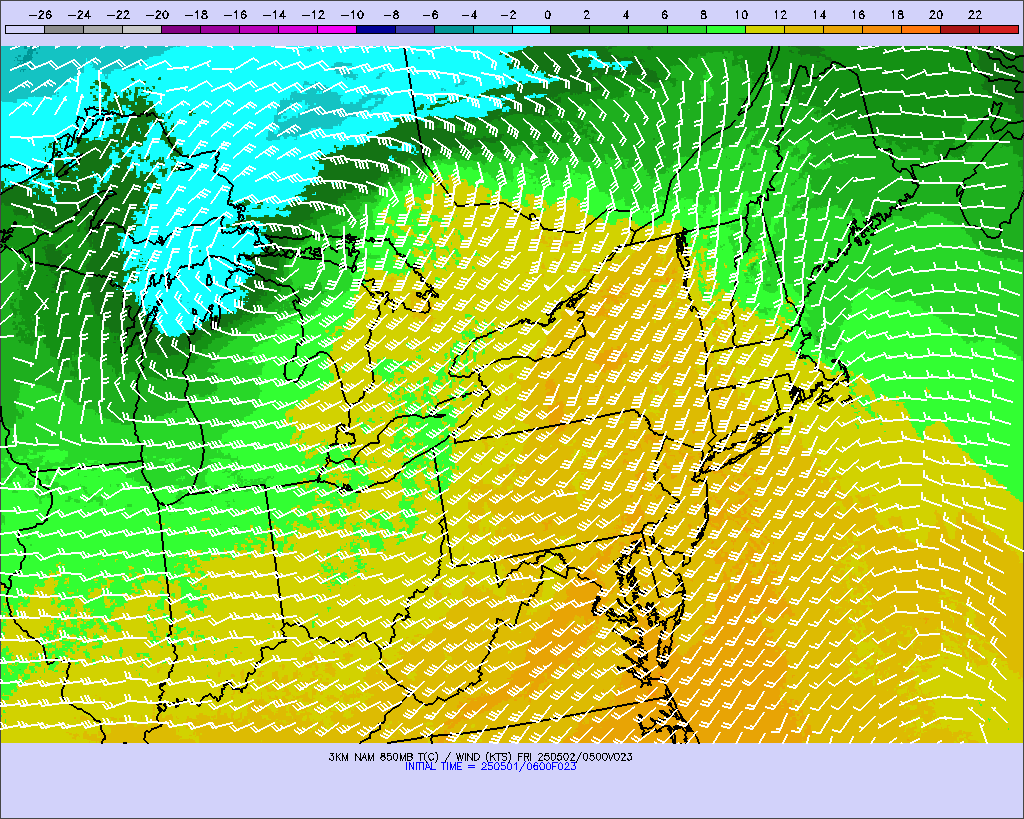This screenshot has width=1024, height=819.
Task: Click the blue "INITIAL TIME = 250501/0600F023" text
Action: point(490,767)
